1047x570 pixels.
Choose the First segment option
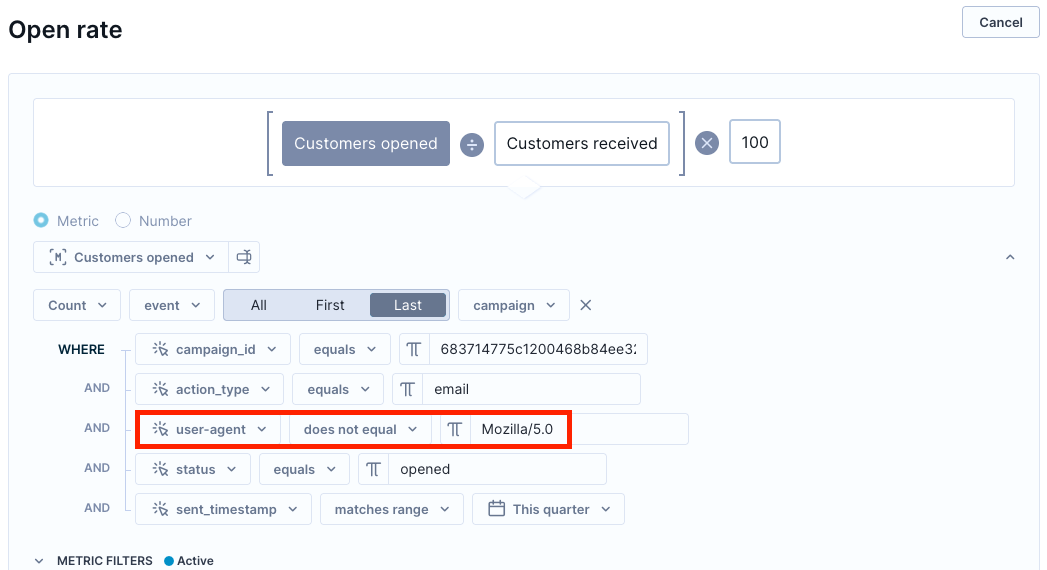click(x=330, y=305)
